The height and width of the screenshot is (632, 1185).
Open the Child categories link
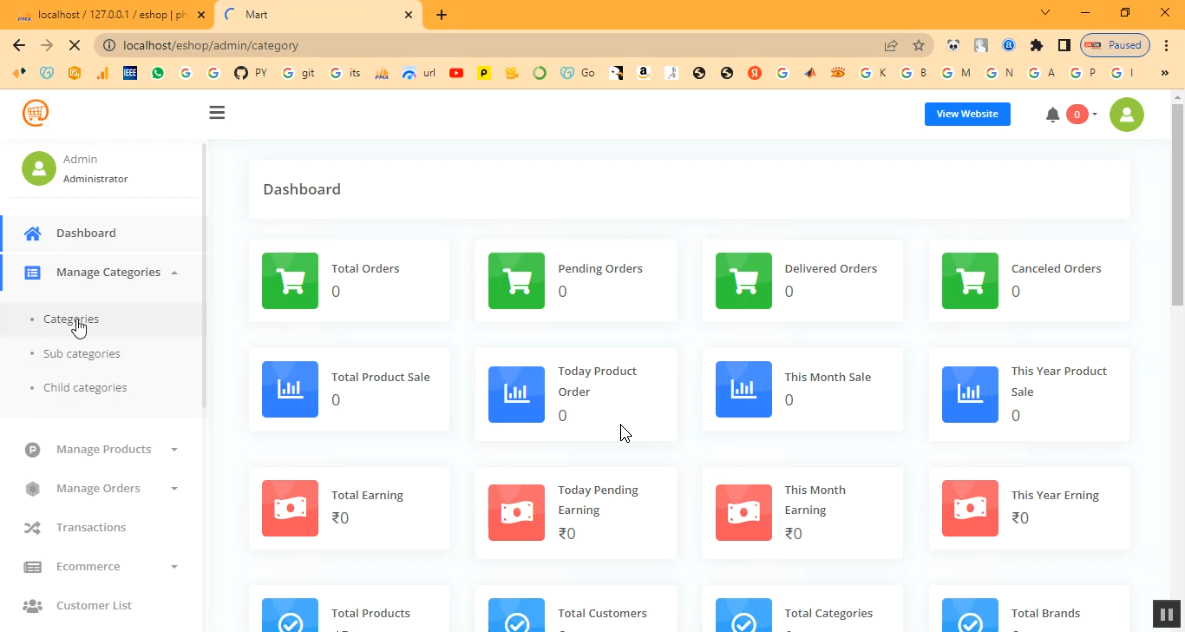click(85, 388)
